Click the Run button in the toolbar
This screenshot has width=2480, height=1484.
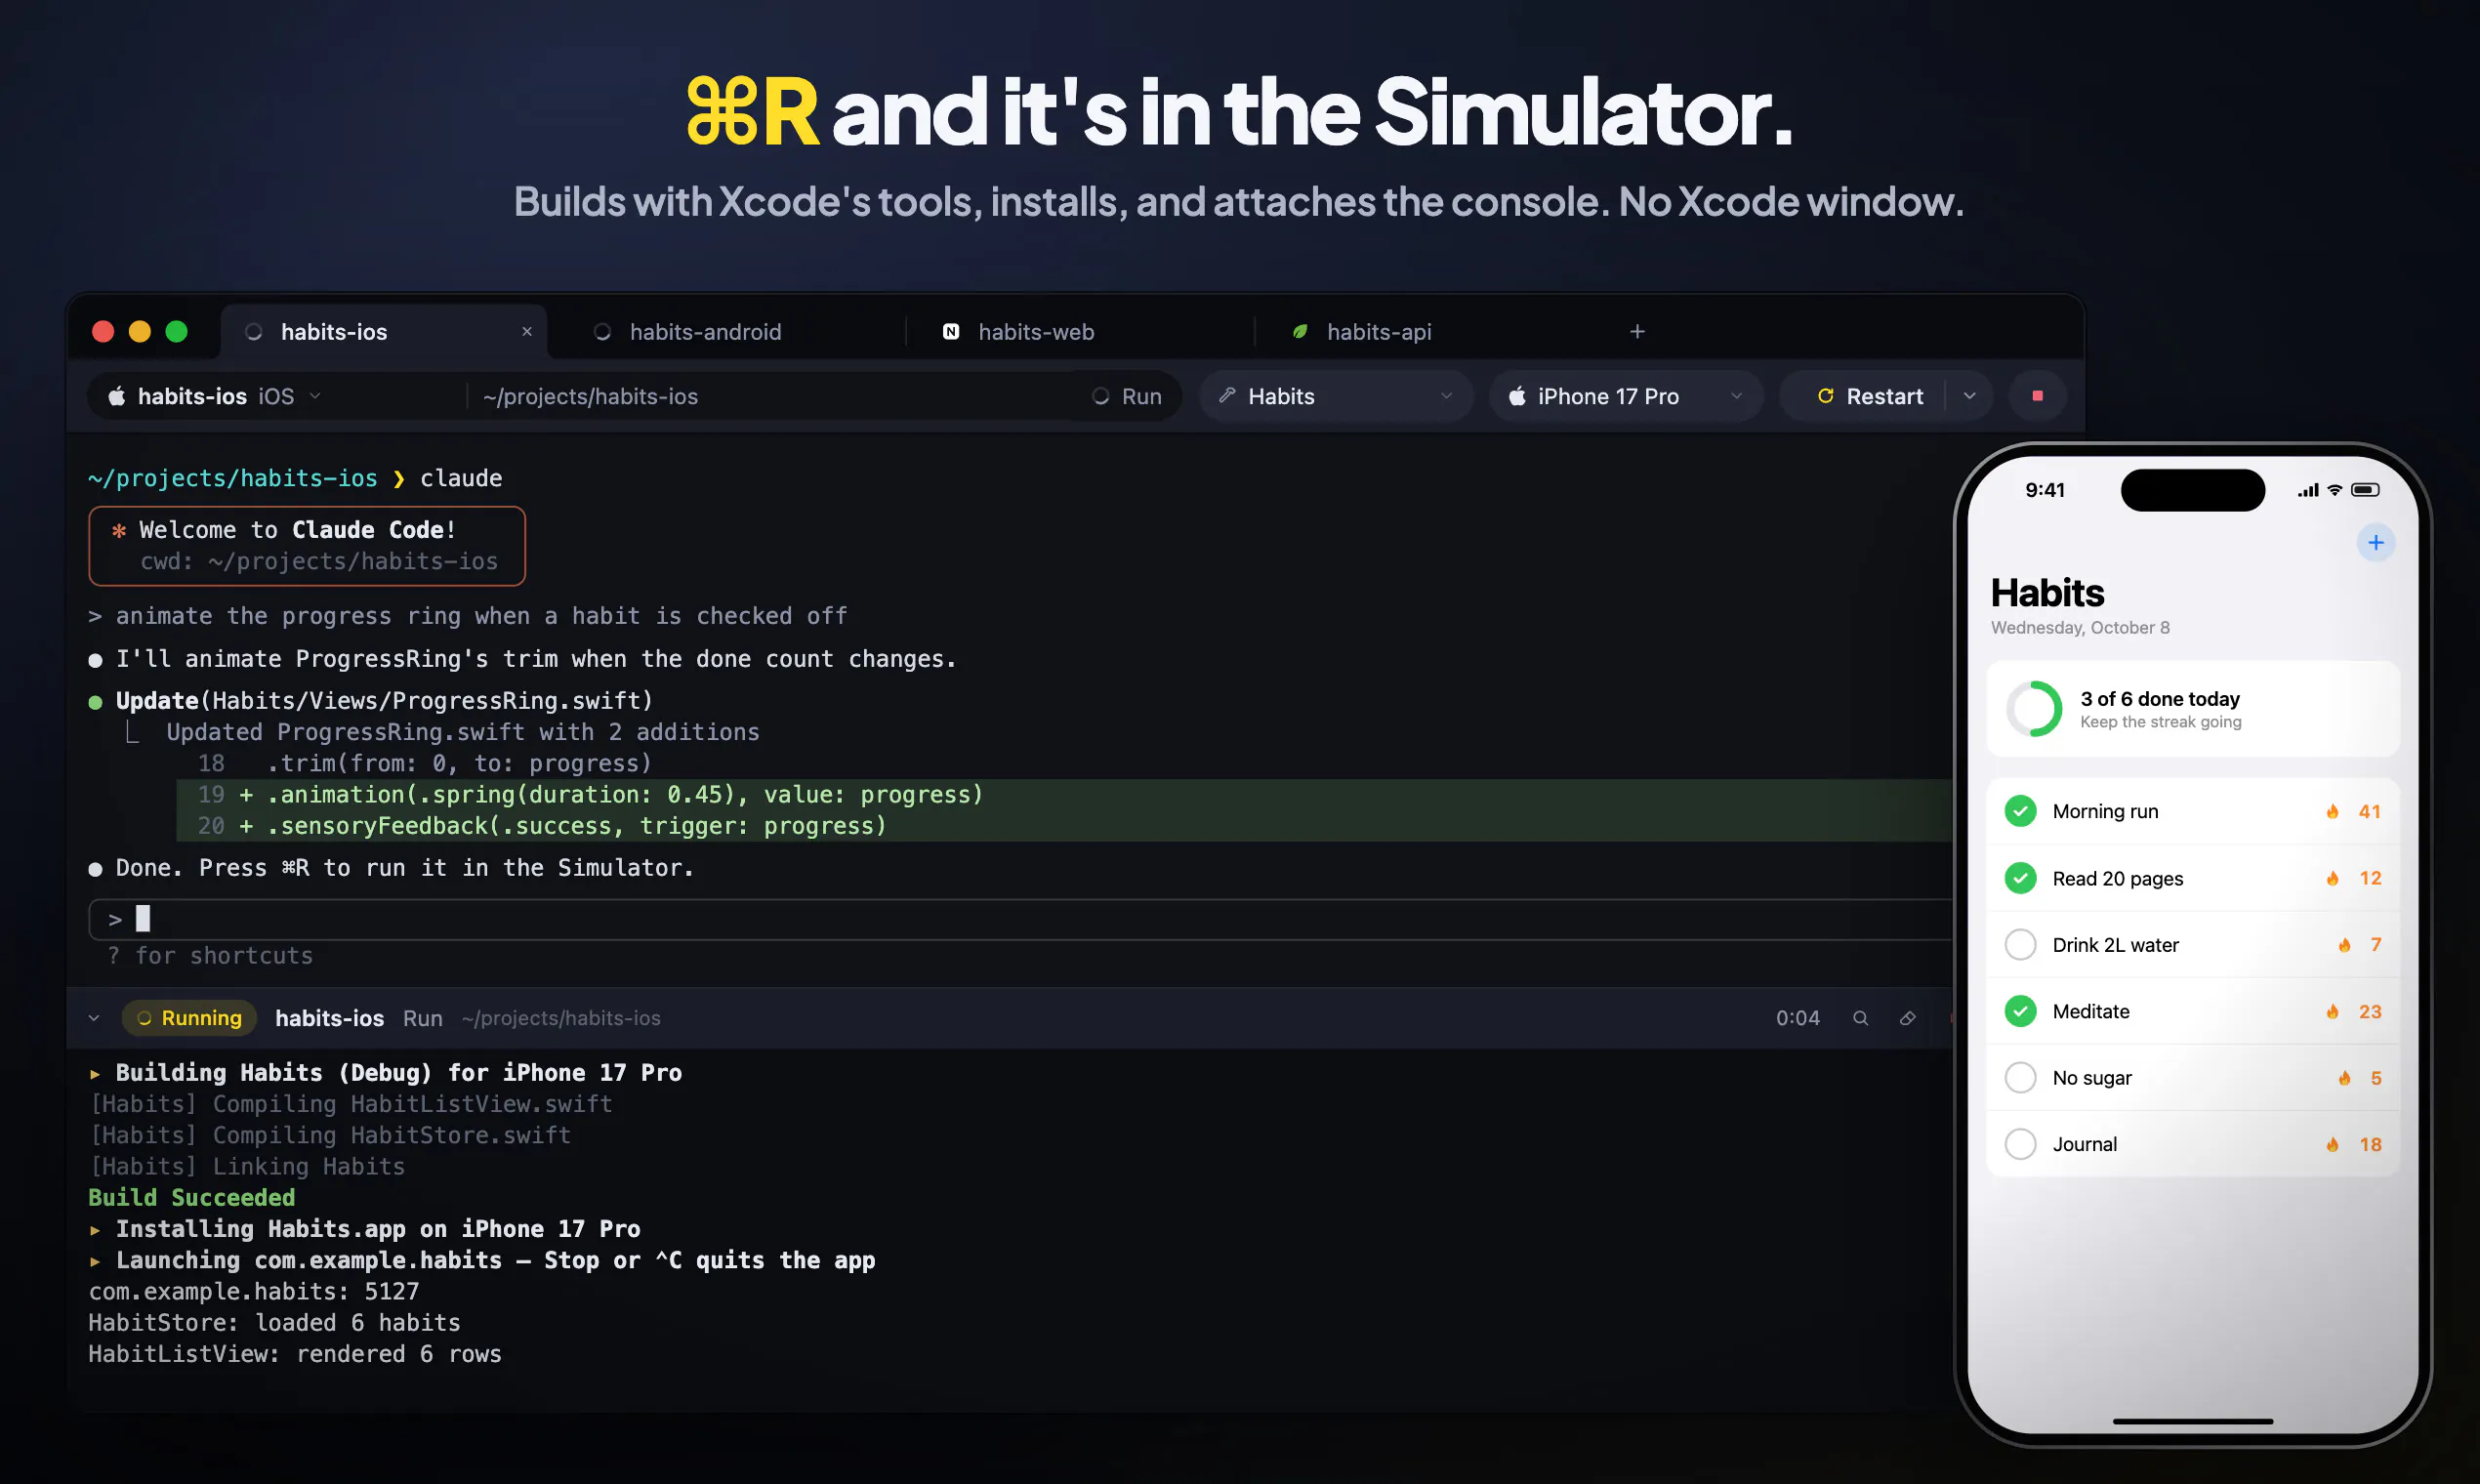[x=1127, y=396]
